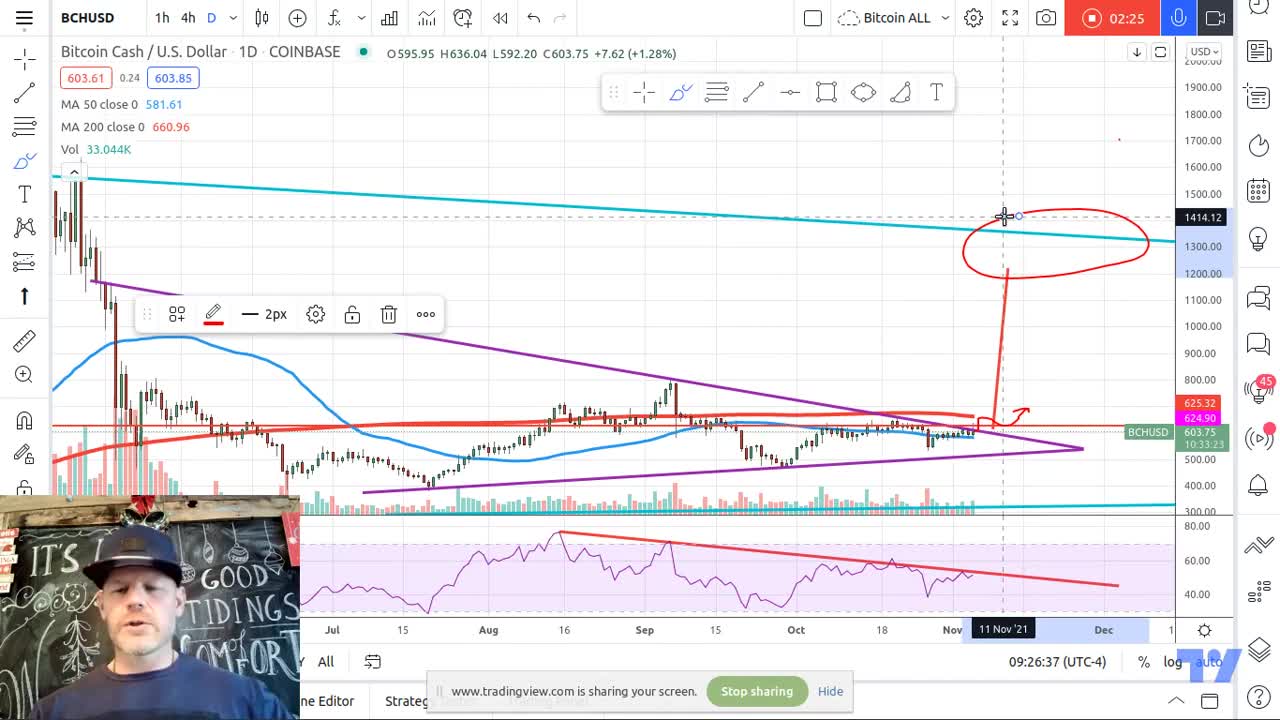Select the 1h timeframe

click(162, 18)
